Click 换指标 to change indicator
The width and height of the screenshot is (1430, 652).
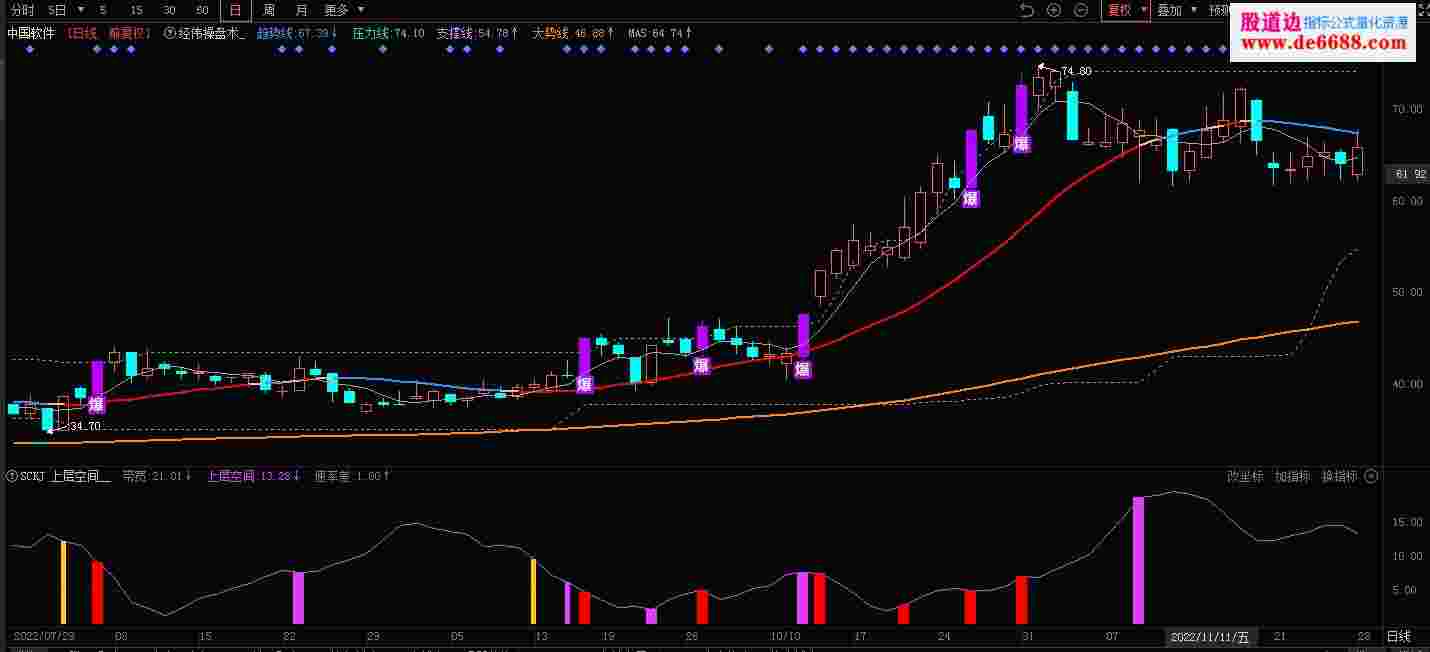click(1339, 476)
